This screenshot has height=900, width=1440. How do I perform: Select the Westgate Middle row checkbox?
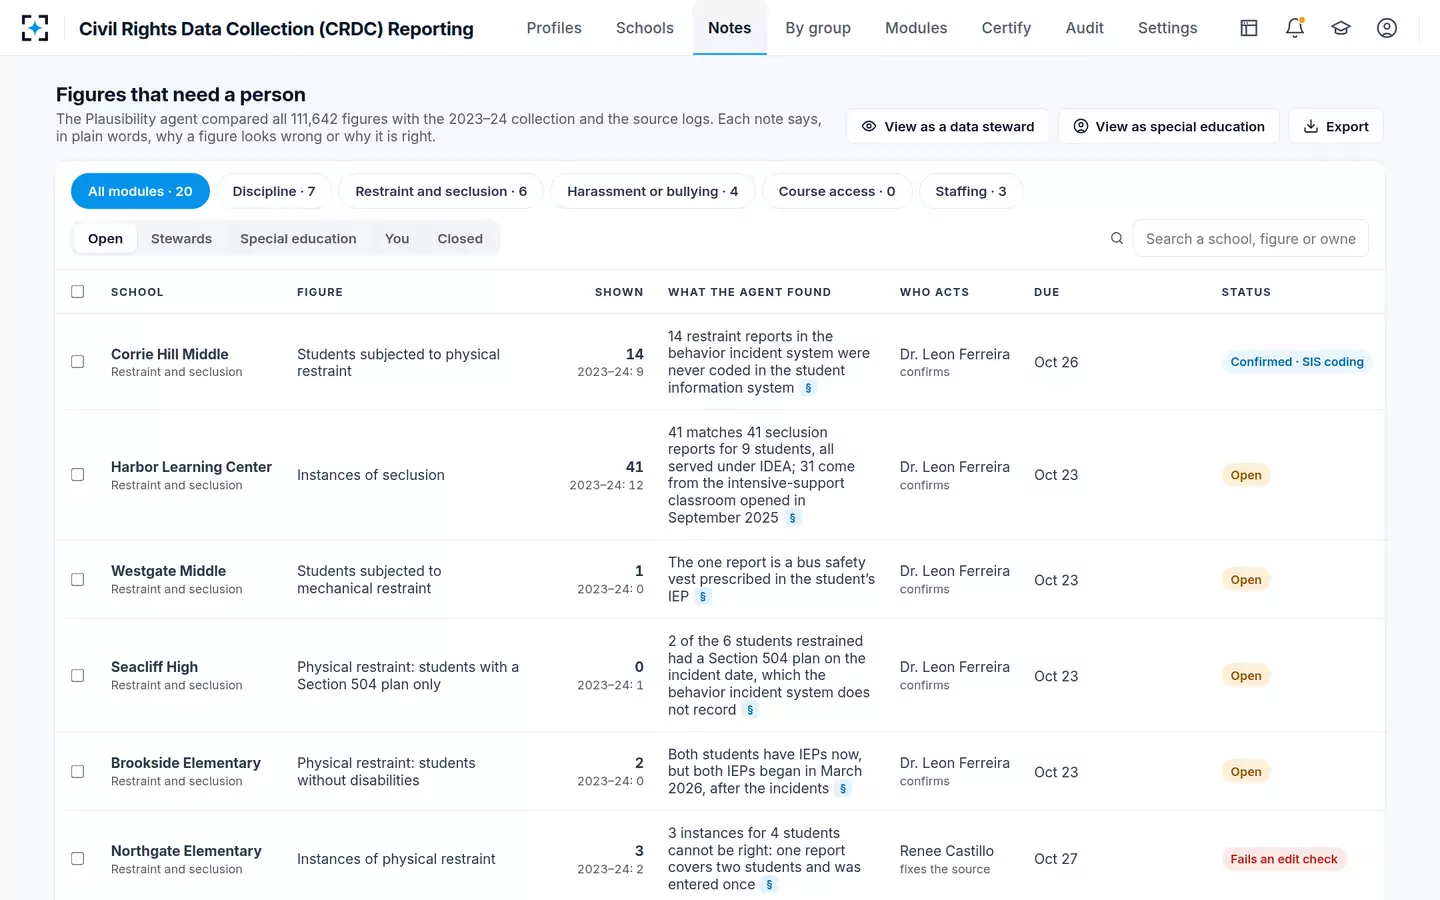[x=78, y=580]
